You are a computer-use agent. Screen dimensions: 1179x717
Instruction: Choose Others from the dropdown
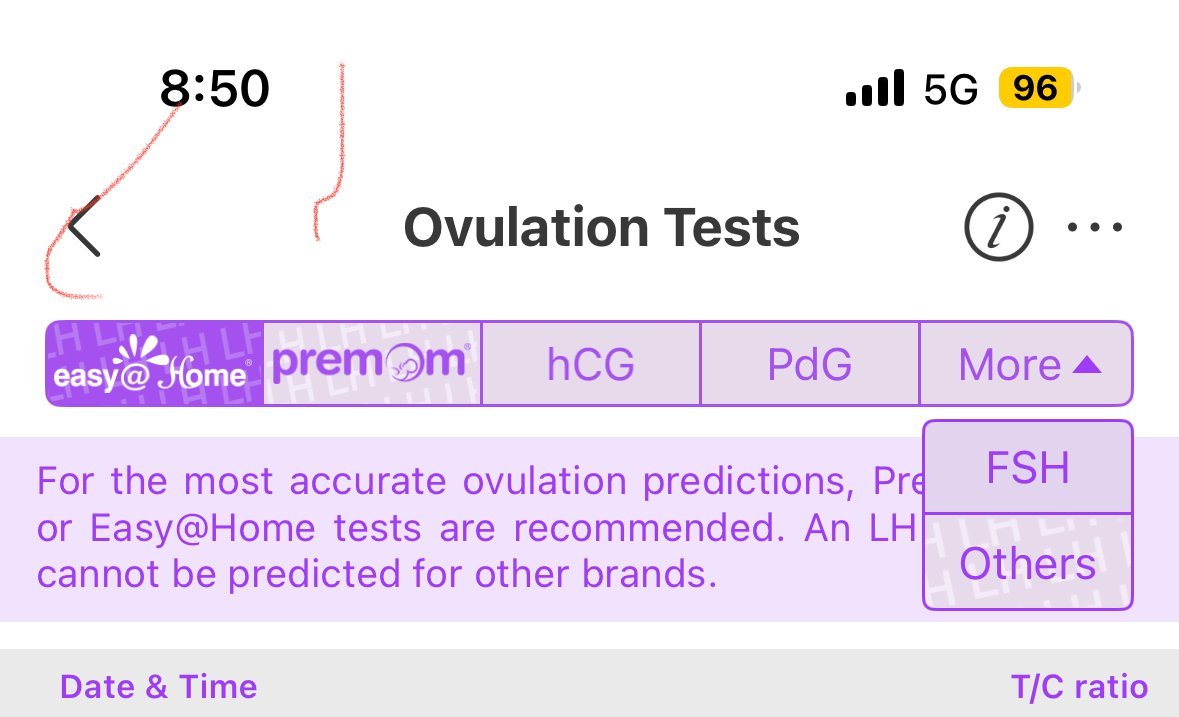click(1028, 563)
